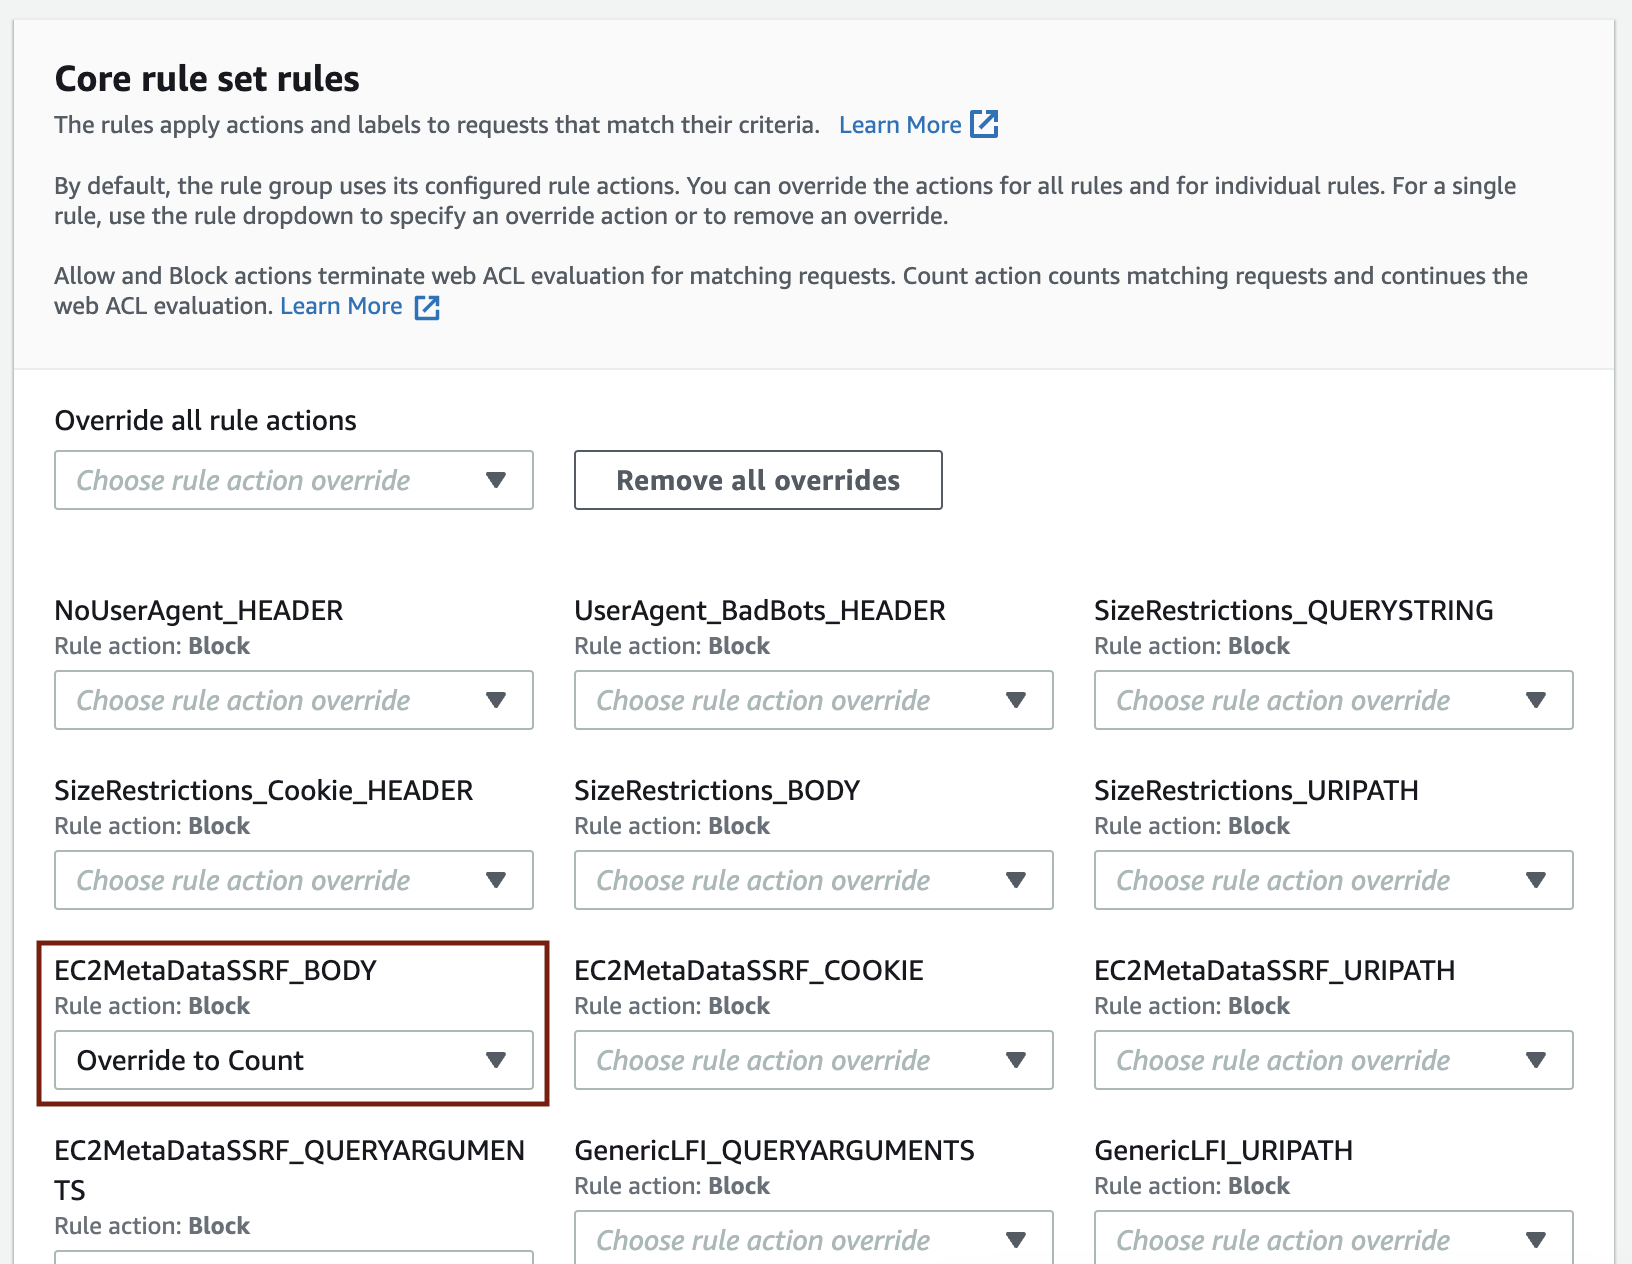This screenshot has width=1632, height=1264.
Task: Click Remove all overrides button
Action: tap(757, 480)
